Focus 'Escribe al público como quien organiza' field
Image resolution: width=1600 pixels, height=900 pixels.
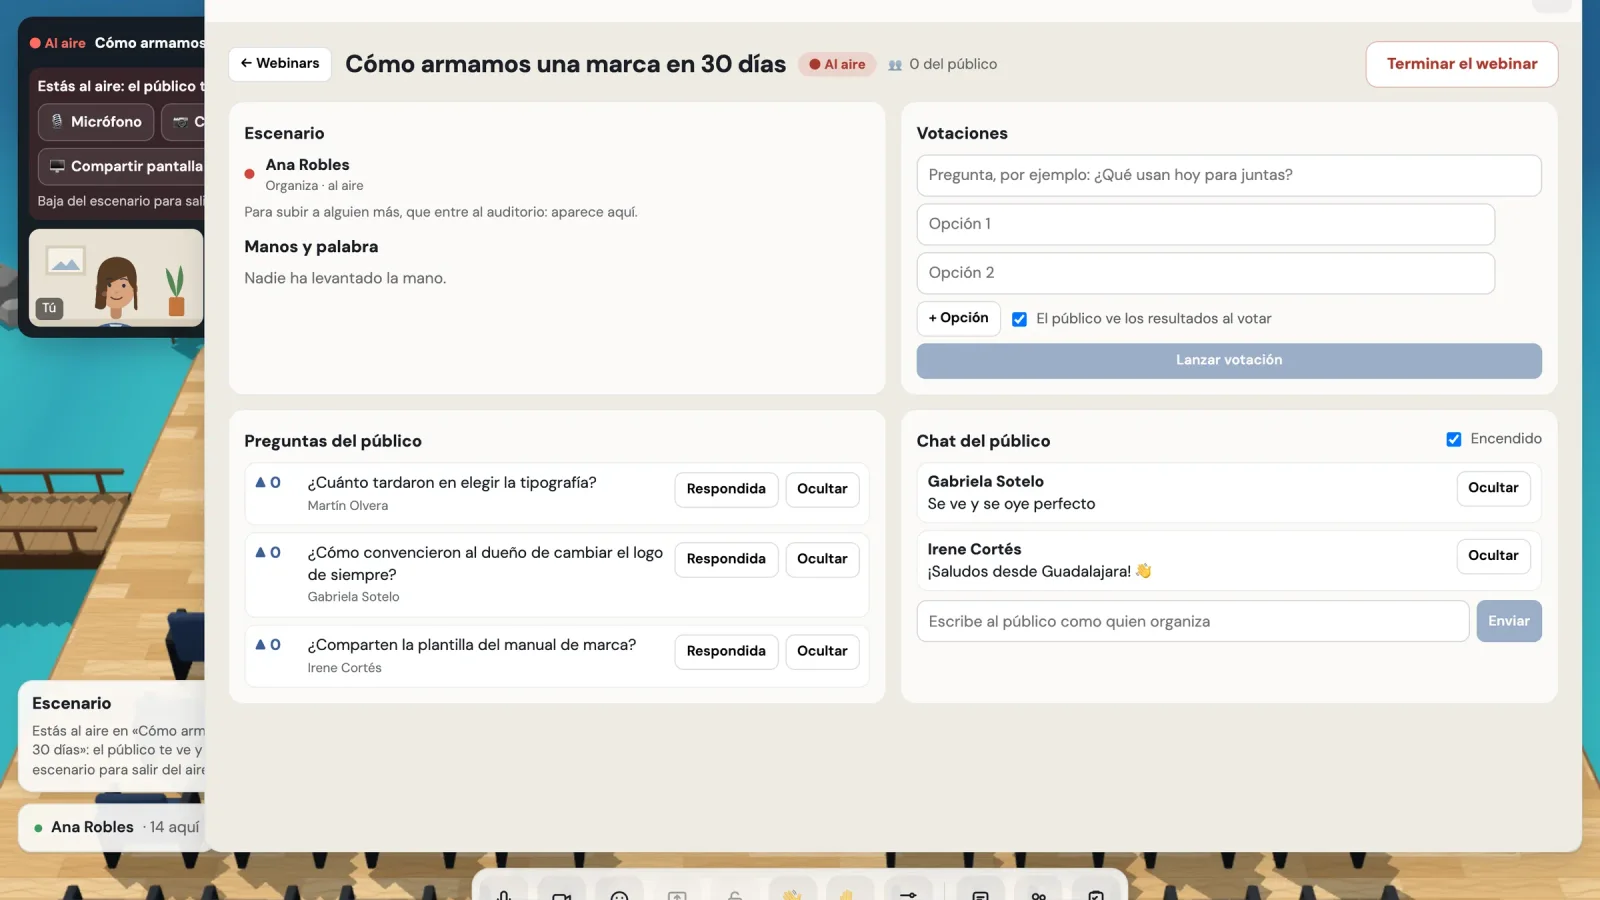[x=1192, y=621]
